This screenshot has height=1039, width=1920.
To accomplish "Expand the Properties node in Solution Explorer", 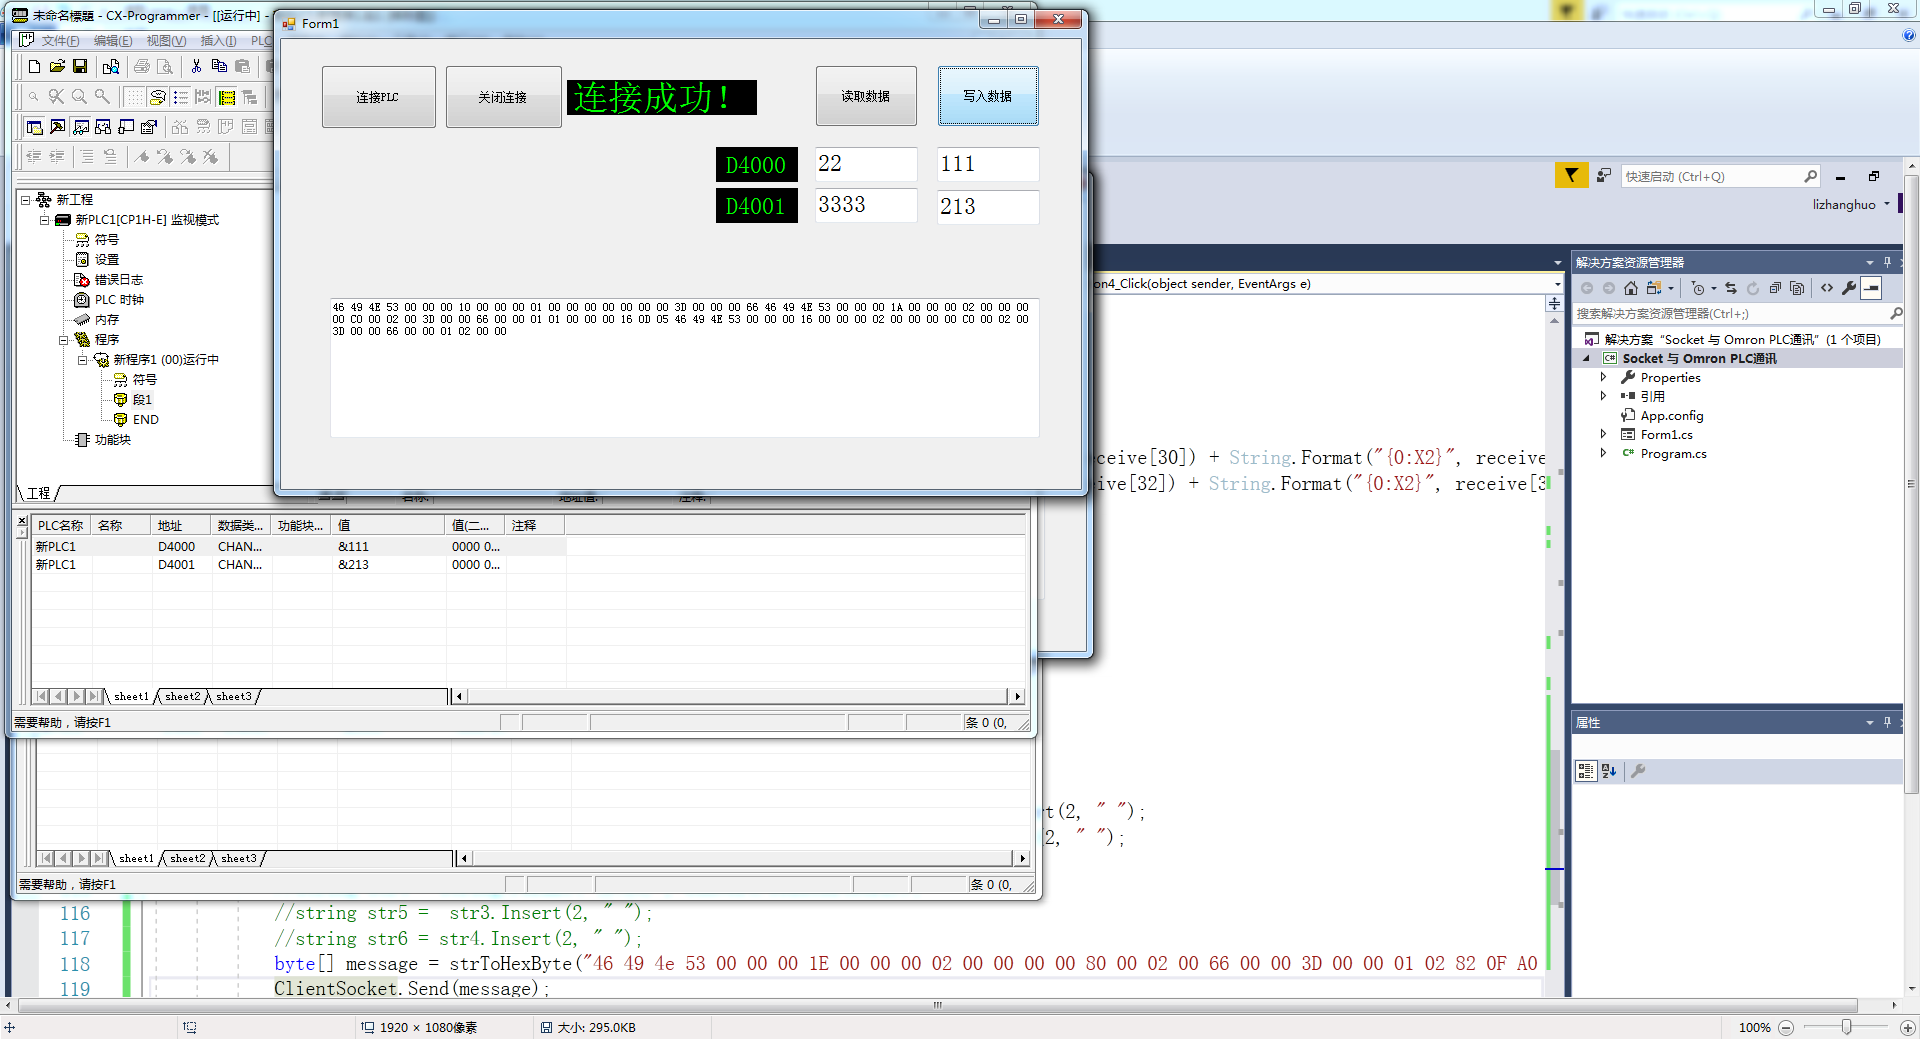I will coord(1603,377).
